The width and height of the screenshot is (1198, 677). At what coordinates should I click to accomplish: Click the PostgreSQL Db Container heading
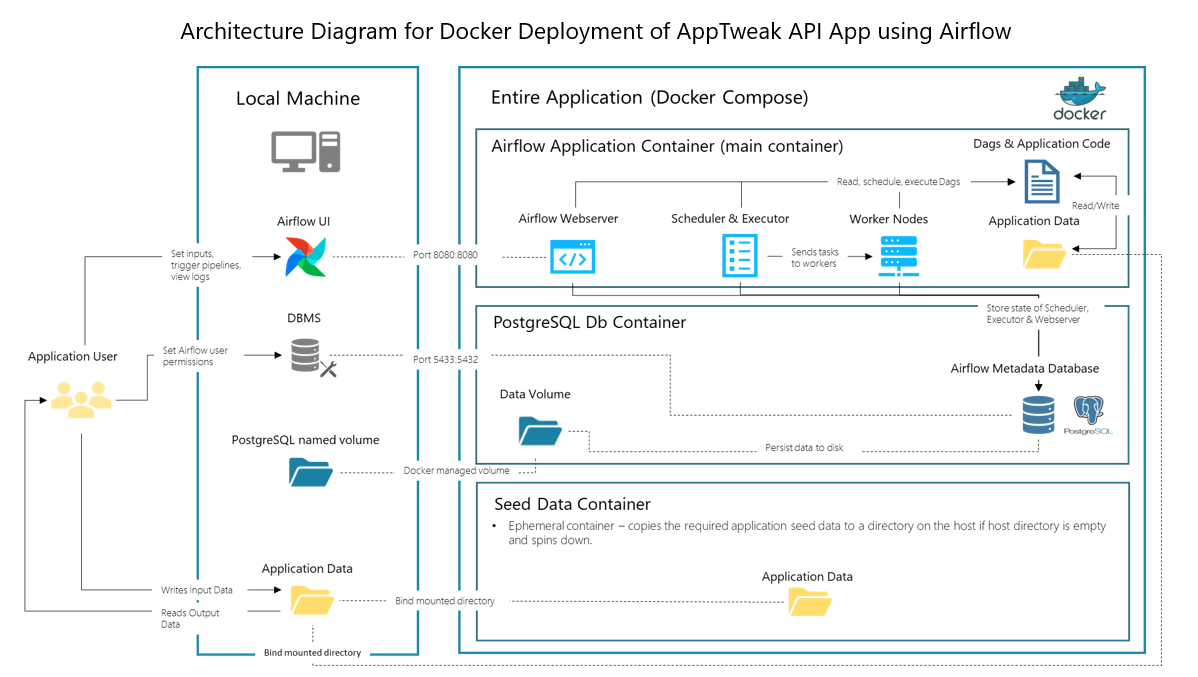[589, 322]
